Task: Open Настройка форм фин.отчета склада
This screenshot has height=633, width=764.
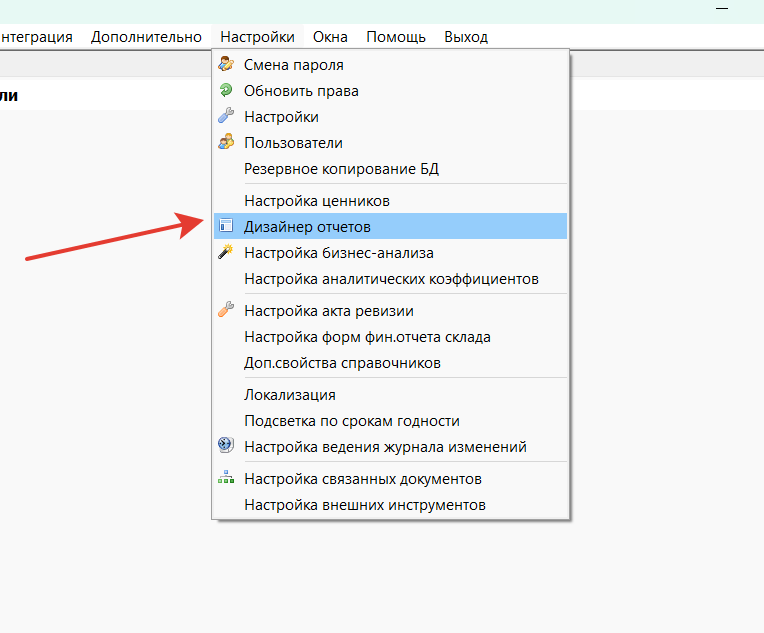Action: (367, 337)
